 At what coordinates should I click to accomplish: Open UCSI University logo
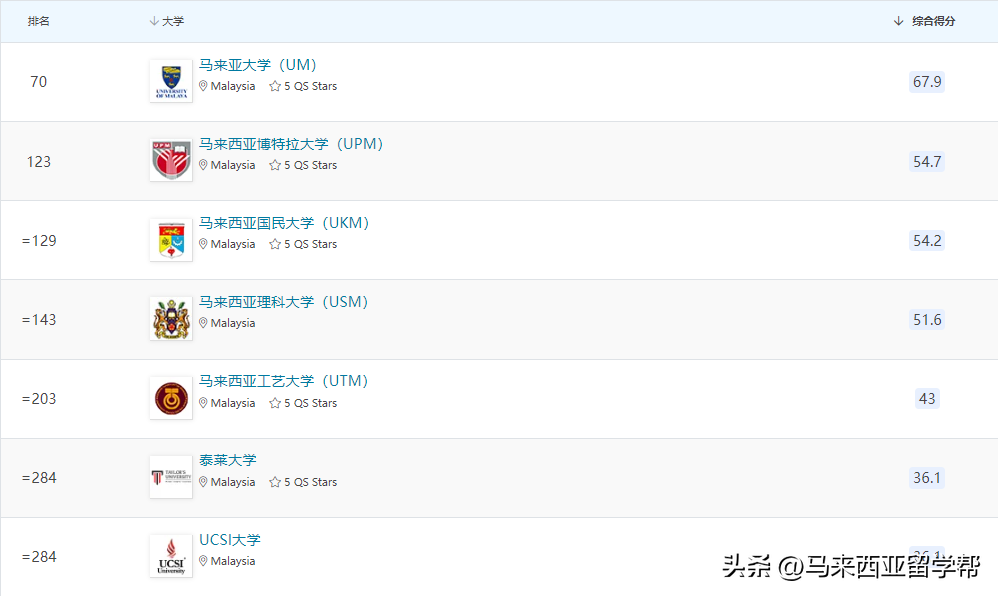pyautogui.click(x=171, y=556)
